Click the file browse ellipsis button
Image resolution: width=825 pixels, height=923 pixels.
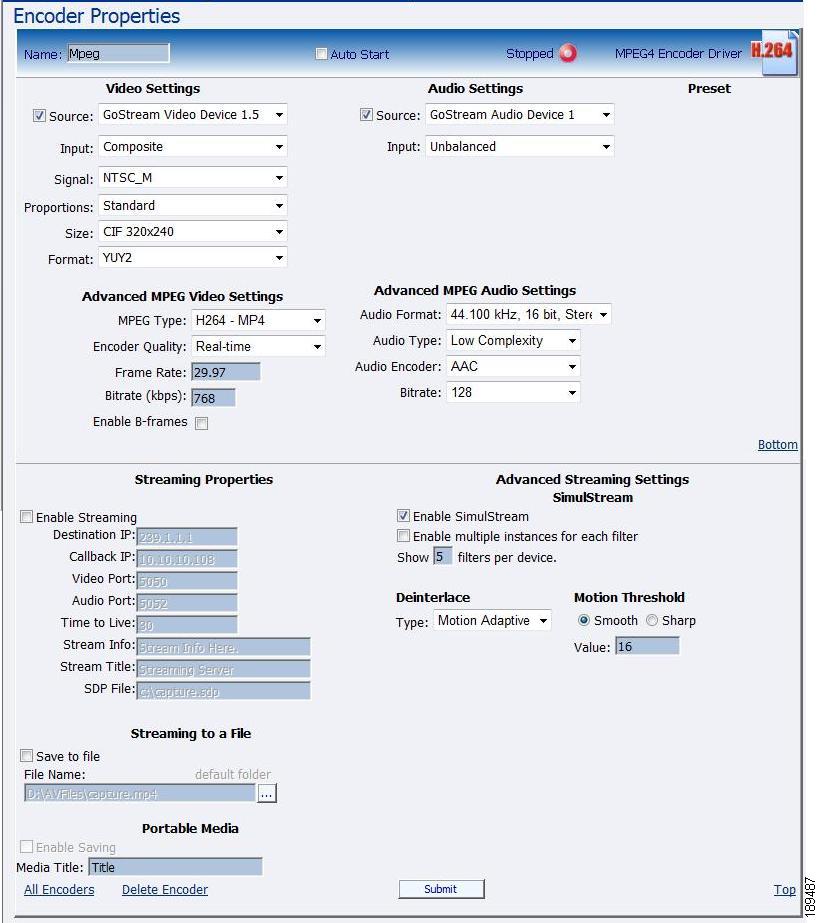(267, 793)
